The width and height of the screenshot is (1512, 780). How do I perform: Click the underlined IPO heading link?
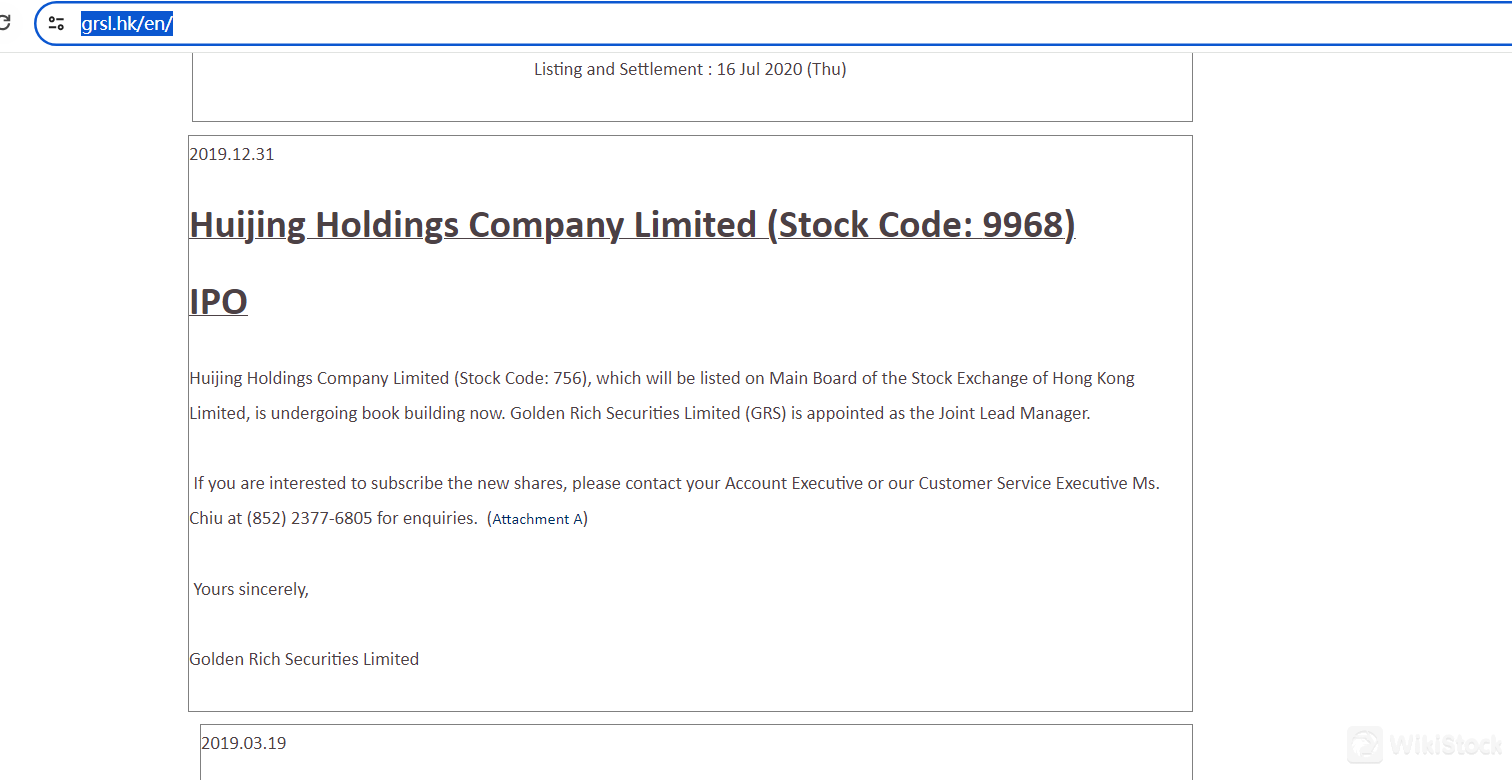[x=218, y=301]
